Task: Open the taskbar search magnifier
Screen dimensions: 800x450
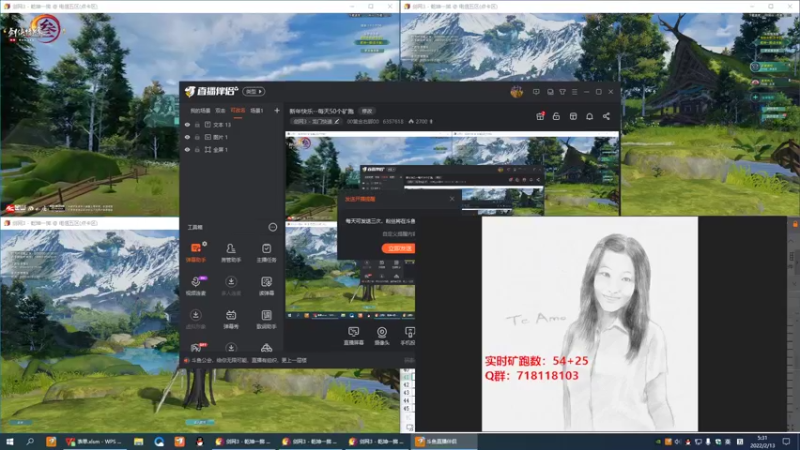Action: (30, 441)
